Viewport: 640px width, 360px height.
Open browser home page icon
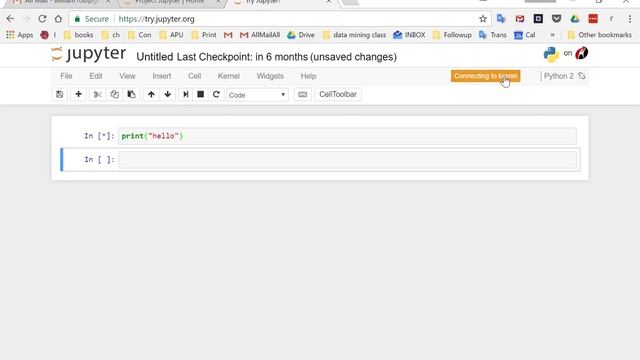58,19
